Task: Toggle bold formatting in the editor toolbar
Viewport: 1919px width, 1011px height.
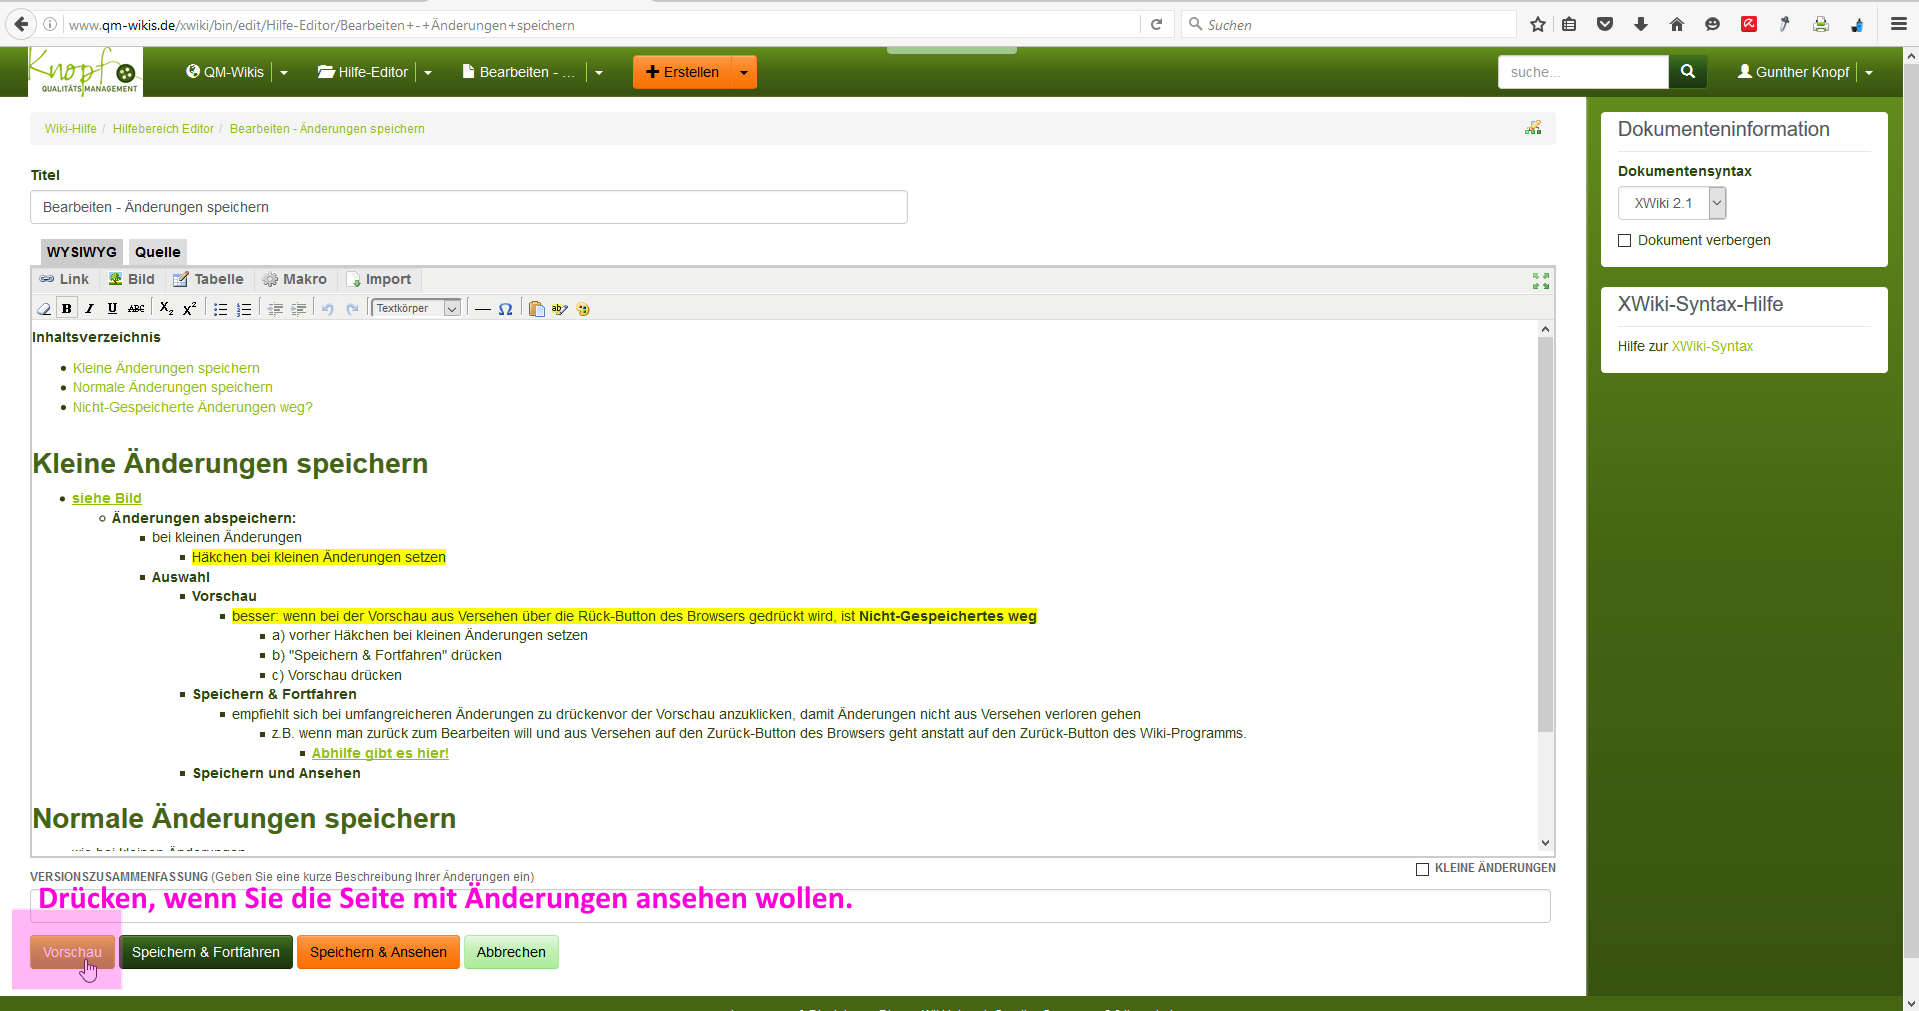Action: pyautogui.click(x=67, y=309)
